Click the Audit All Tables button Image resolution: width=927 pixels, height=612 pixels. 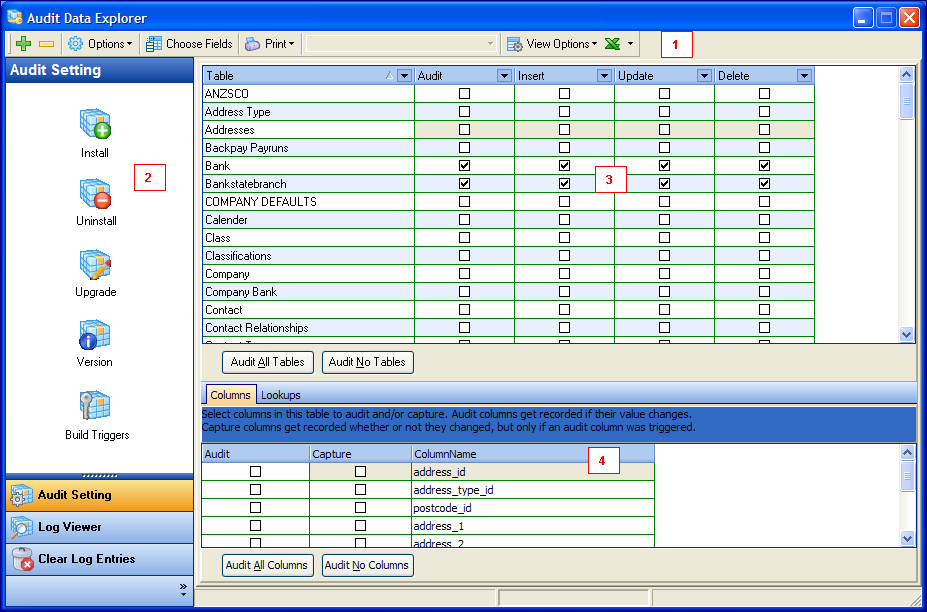click(x=268, y=362)
